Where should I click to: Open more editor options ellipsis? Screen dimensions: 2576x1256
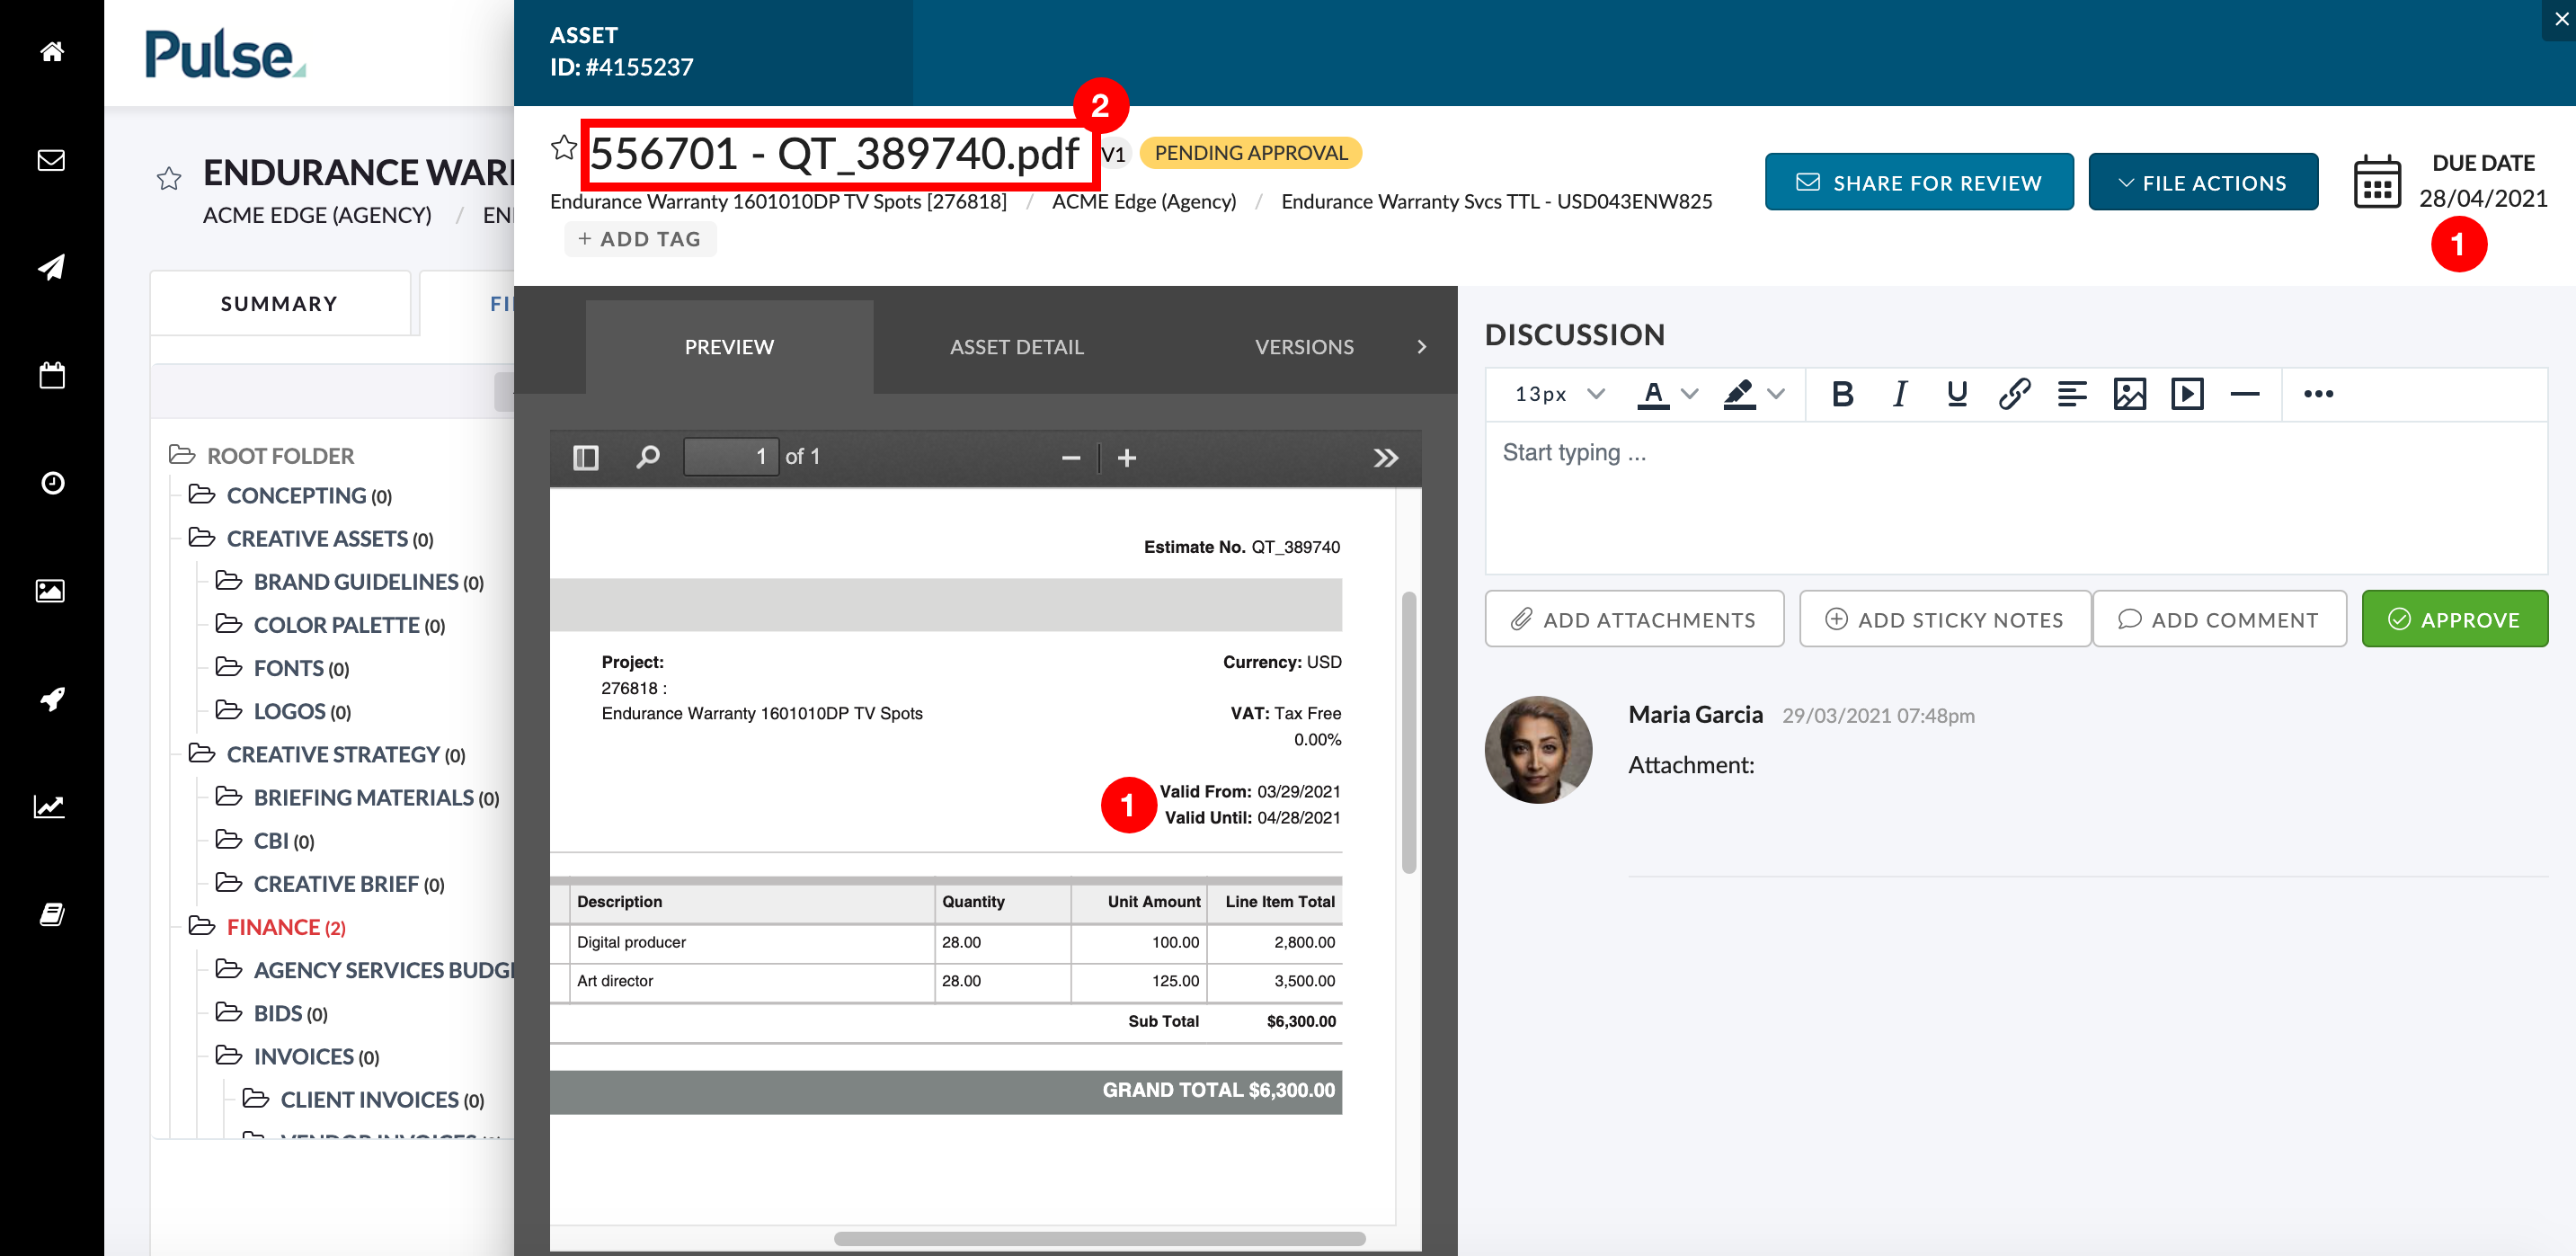click(2318, 394)
